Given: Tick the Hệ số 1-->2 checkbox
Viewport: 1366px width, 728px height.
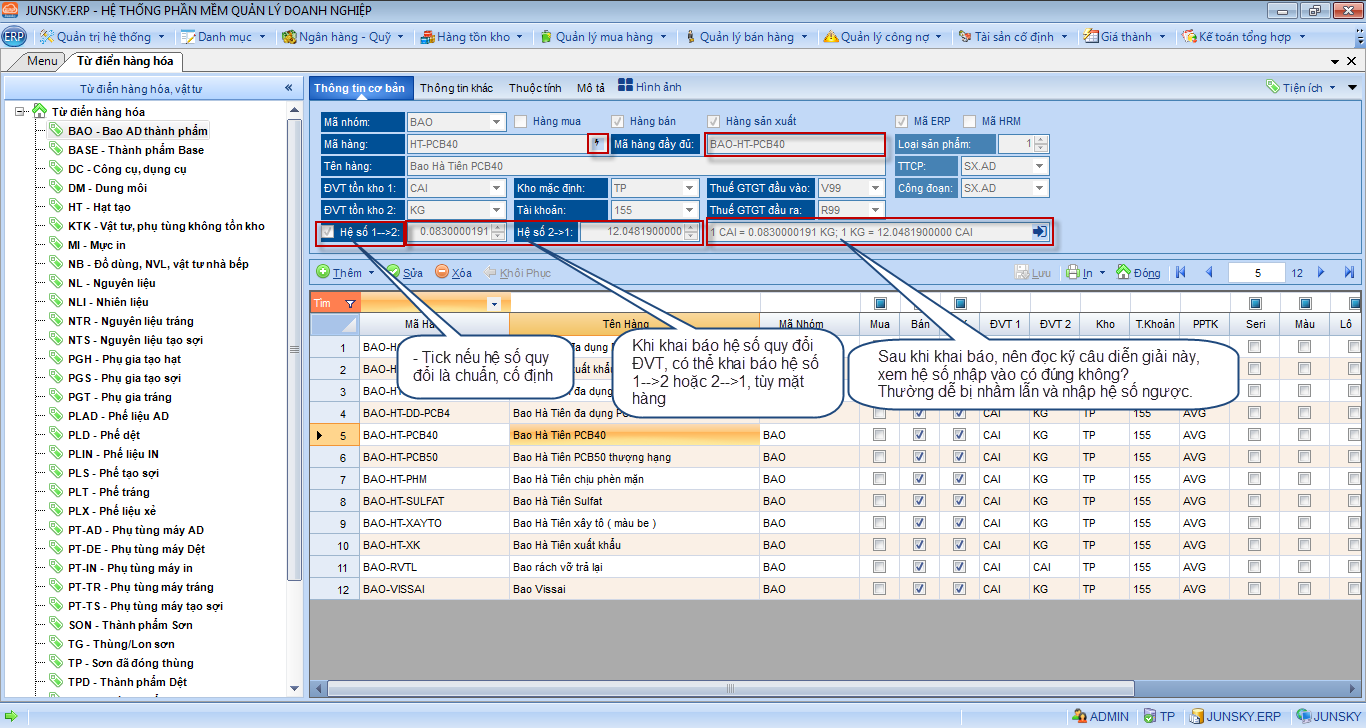Looking at the screenshot, I should [328, 232].
